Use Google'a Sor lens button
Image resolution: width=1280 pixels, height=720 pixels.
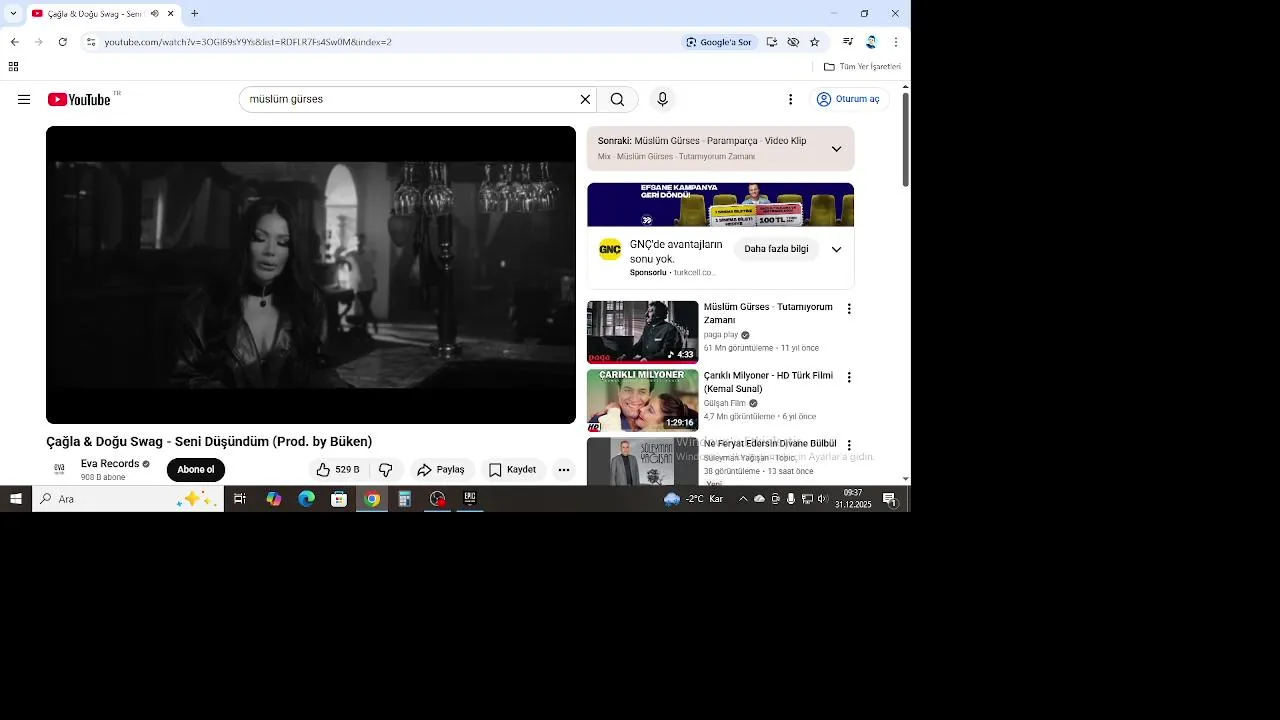tap(718, 42)
